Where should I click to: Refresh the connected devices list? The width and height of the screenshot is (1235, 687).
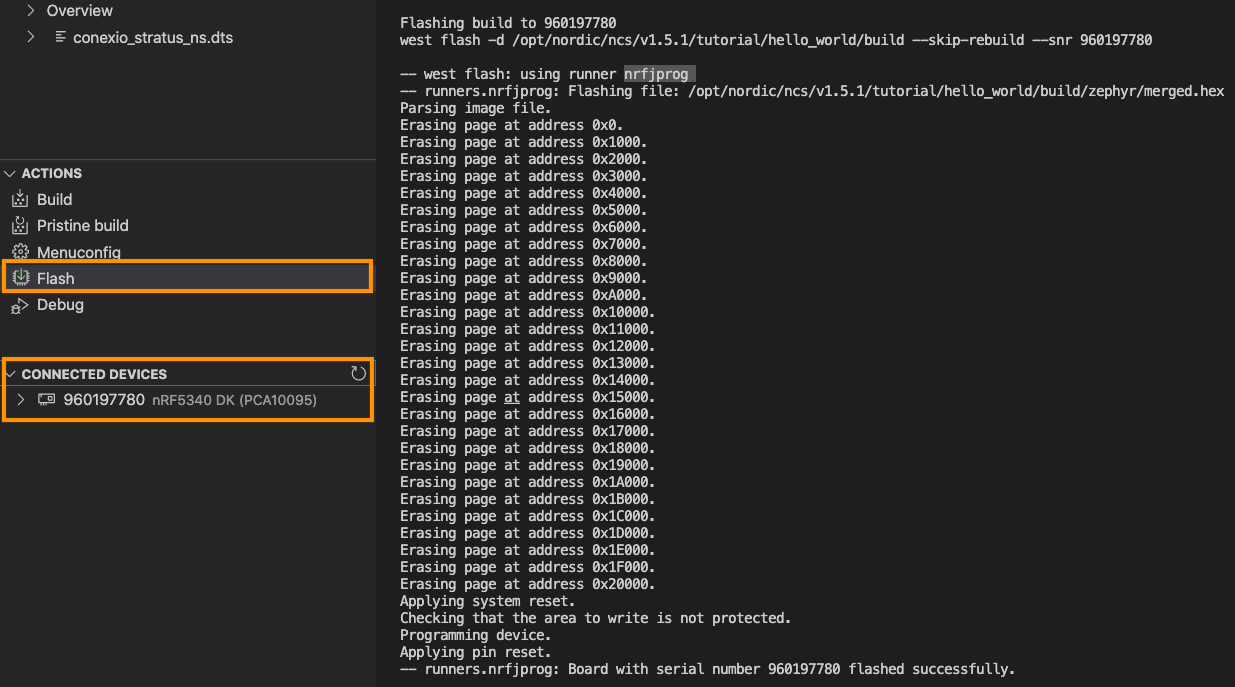358,373
